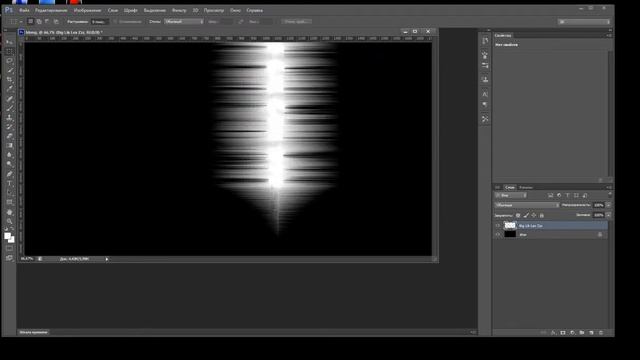The width and height of the screenshot is (640, 360).
Task: Select the Rectangular Marquee tool
Action: tap(9, 51)
